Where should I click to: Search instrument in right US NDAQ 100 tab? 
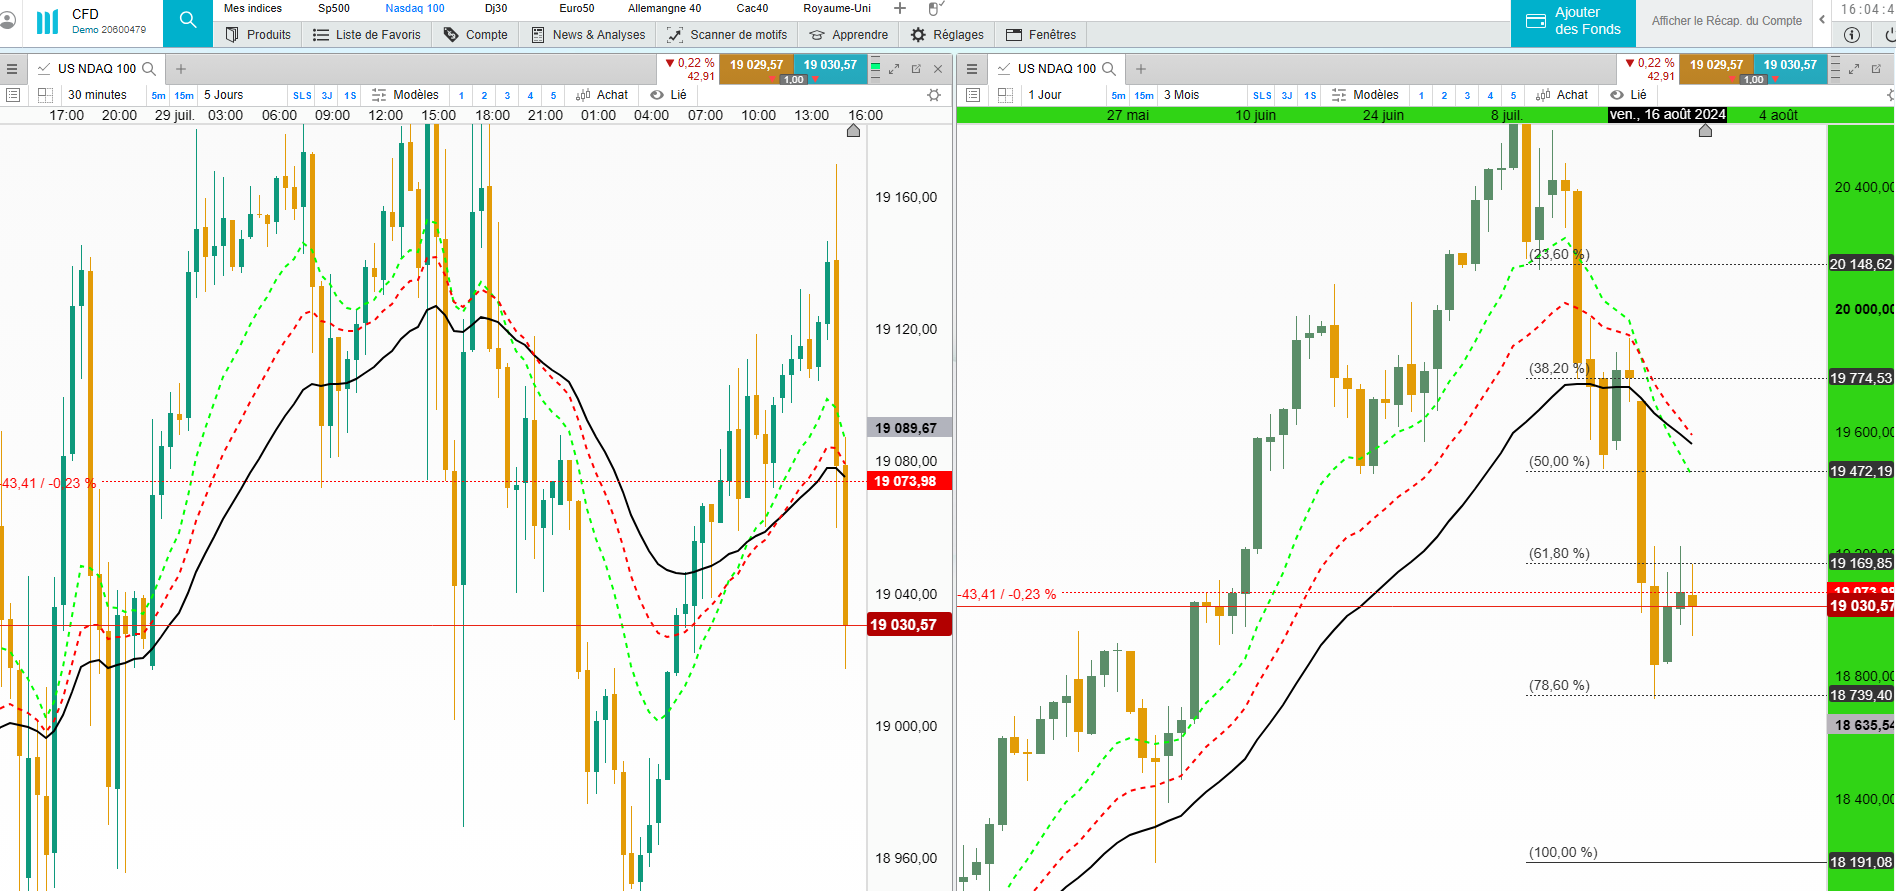coord(1109,69)
